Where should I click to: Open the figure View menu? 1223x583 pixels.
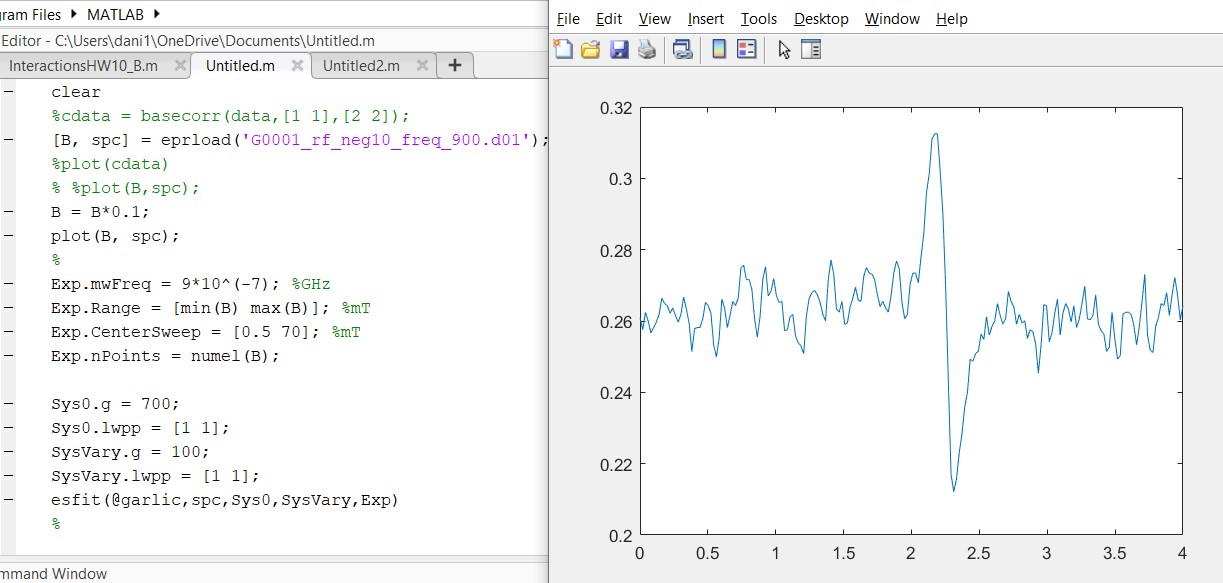(x=655, y=19)
